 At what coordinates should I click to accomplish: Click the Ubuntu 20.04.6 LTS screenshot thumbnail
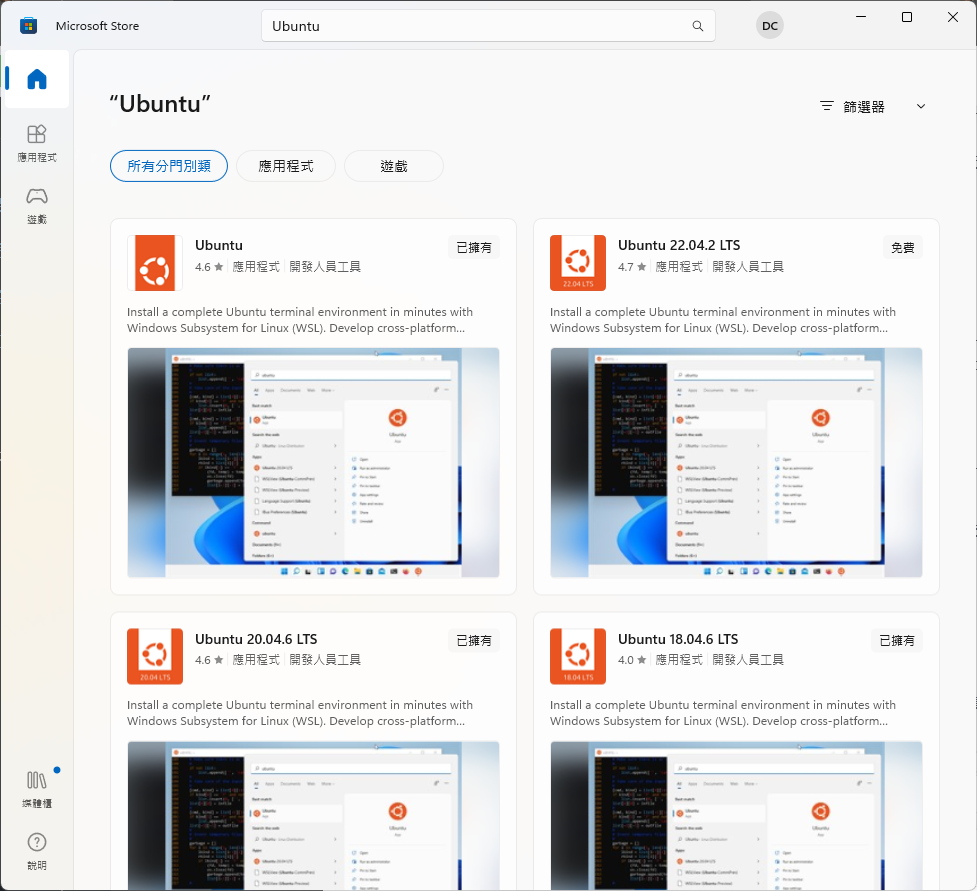tap(313, 816)
